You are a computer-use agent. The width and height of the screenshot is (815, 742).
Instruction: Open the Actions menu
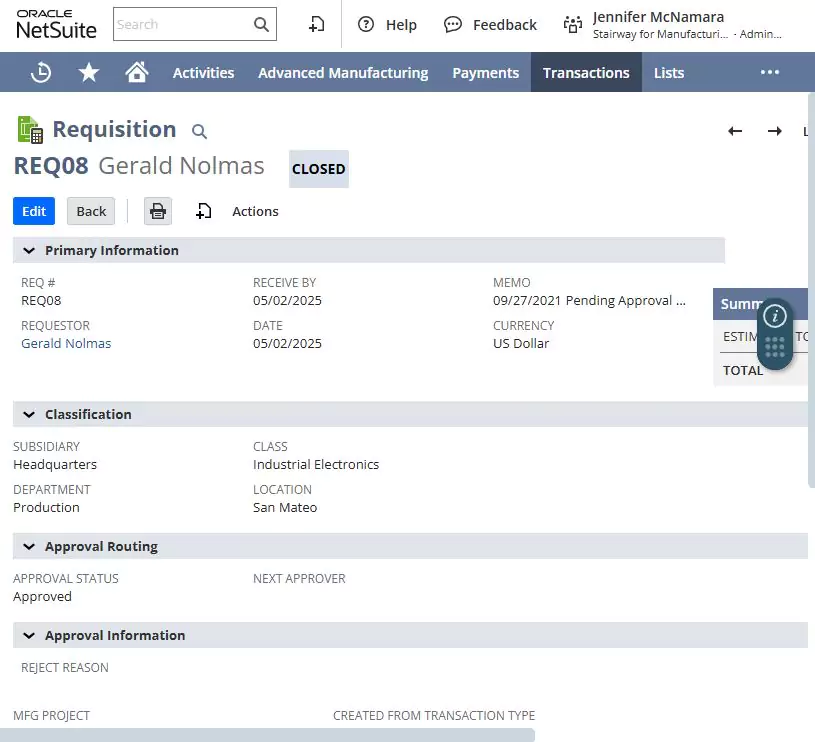[x=255, y=211]
